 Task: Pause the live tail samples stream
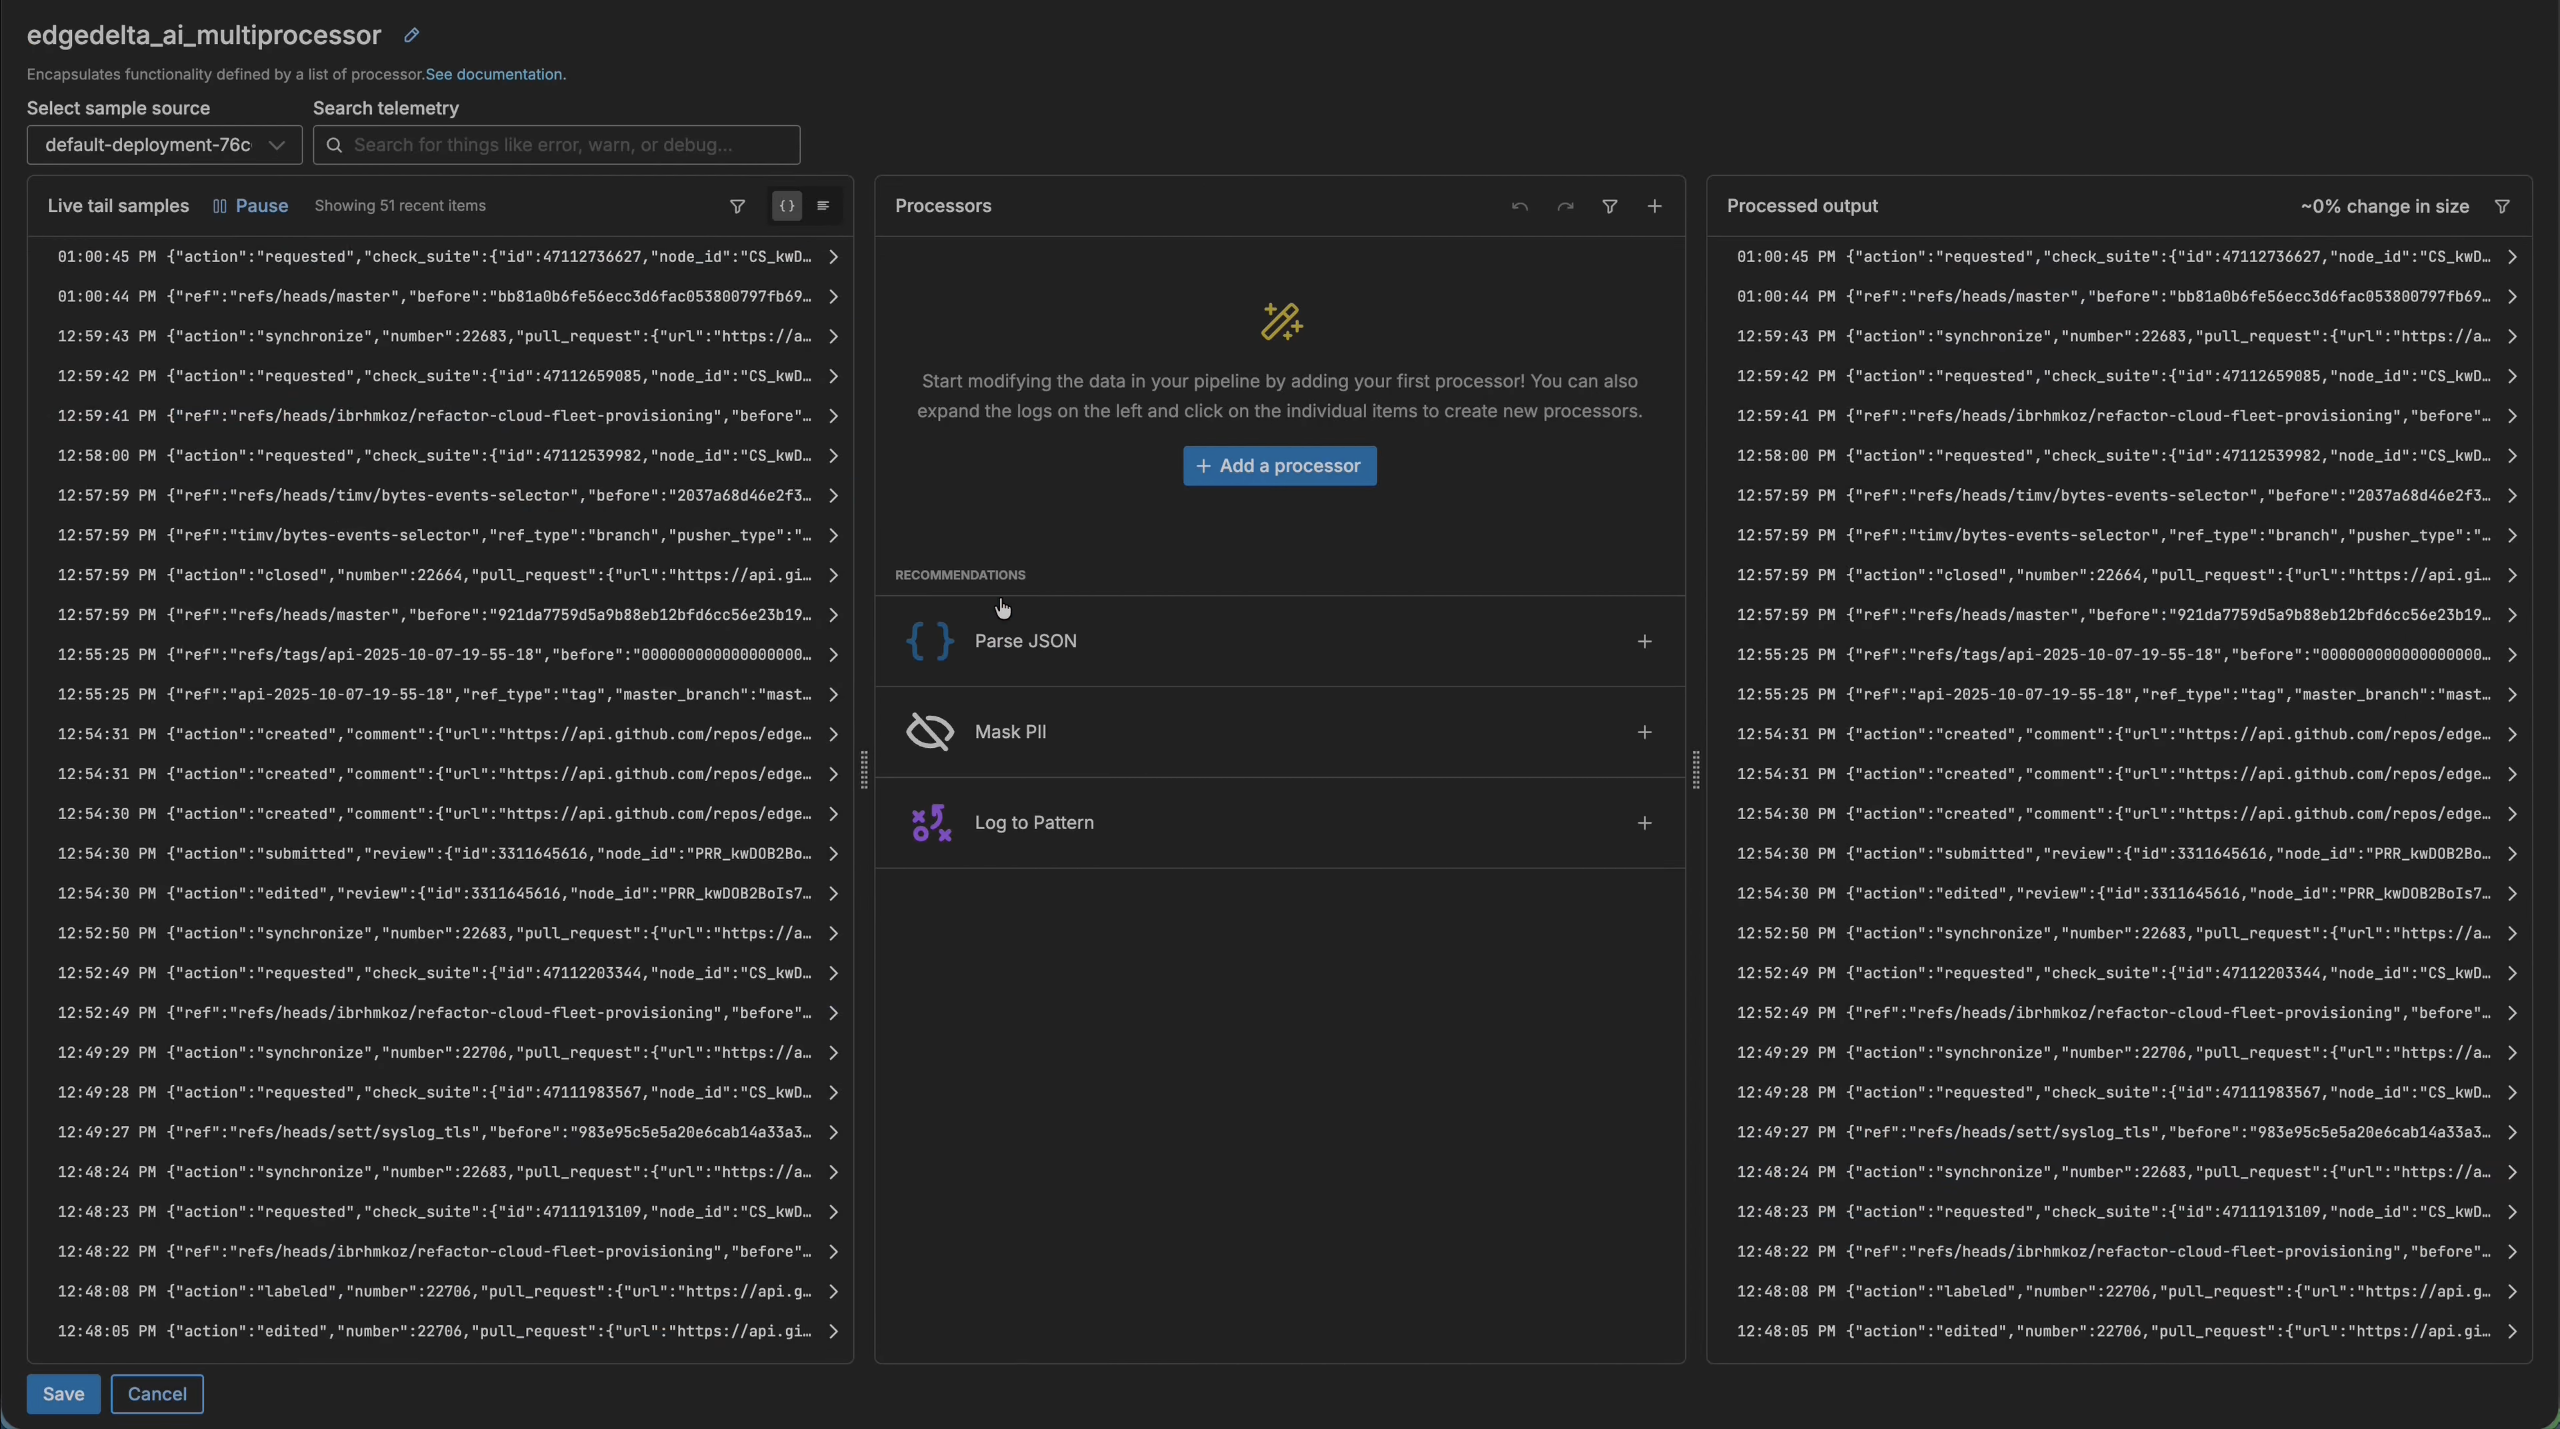tap(250, 206)
